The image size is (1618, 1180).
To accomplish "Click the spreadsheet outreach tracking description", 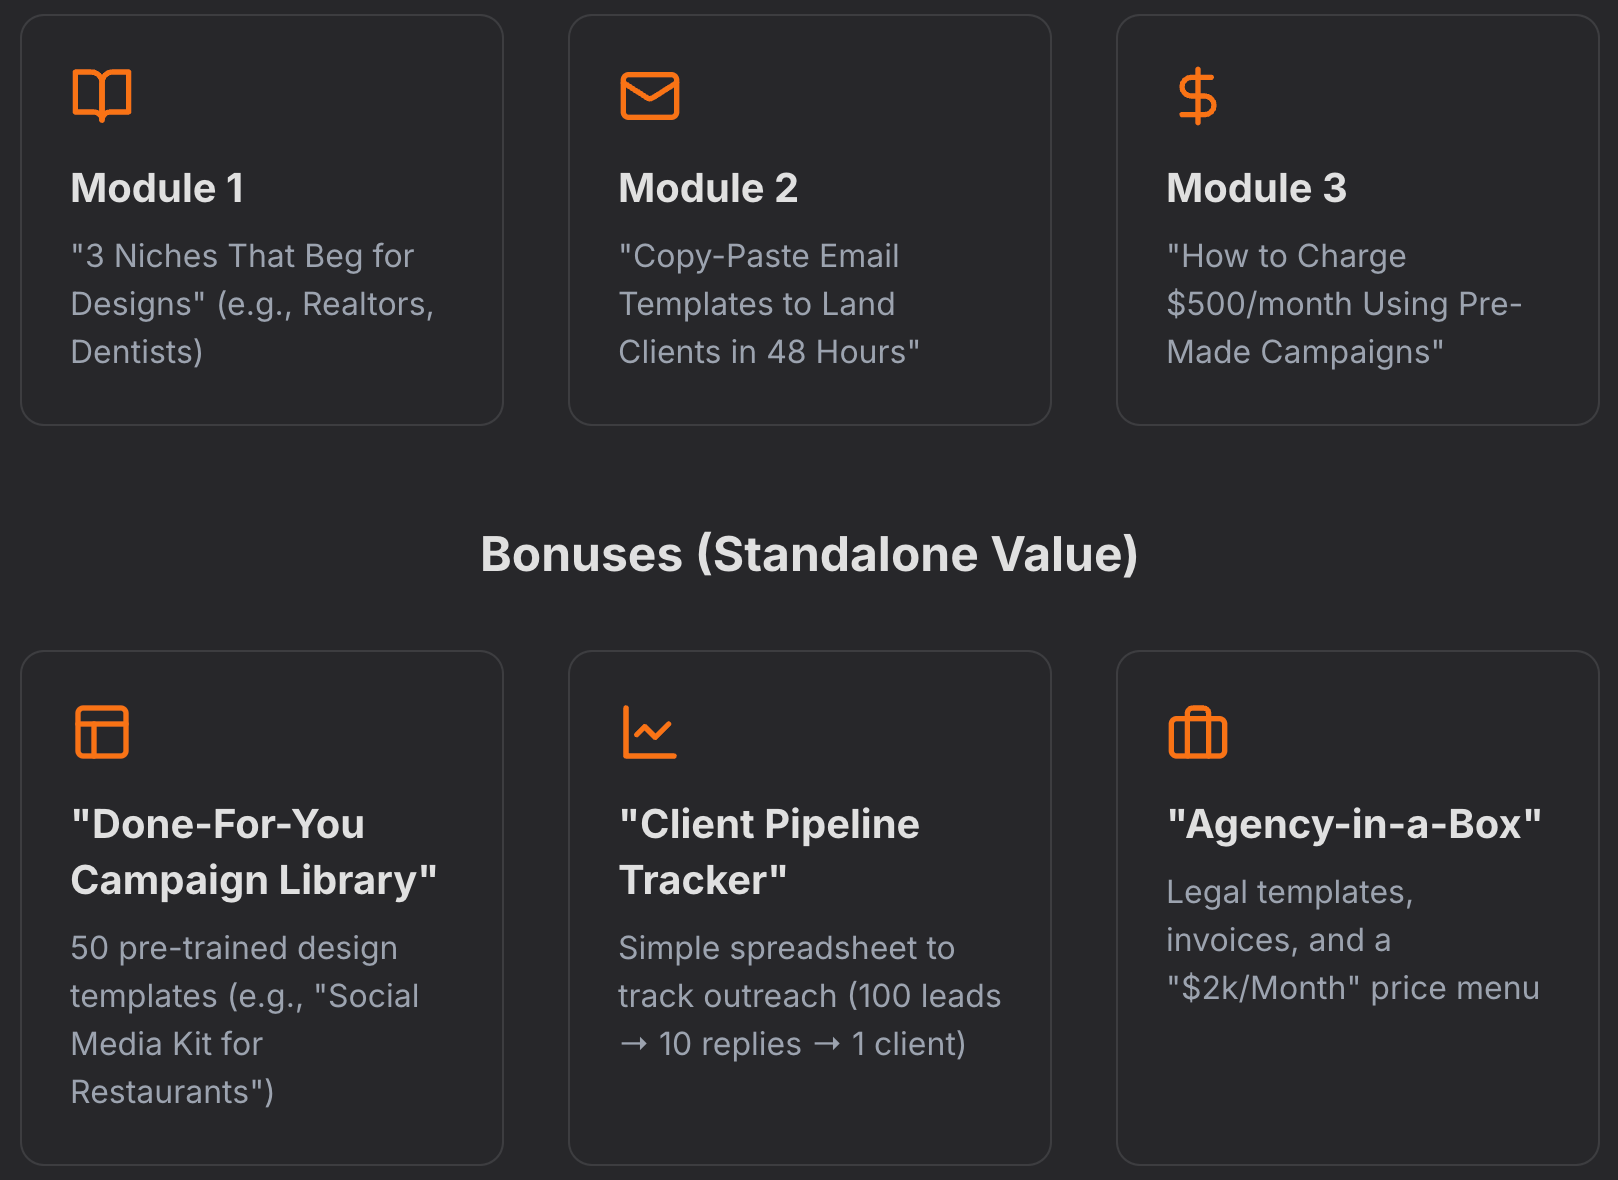I will [809, 995].
